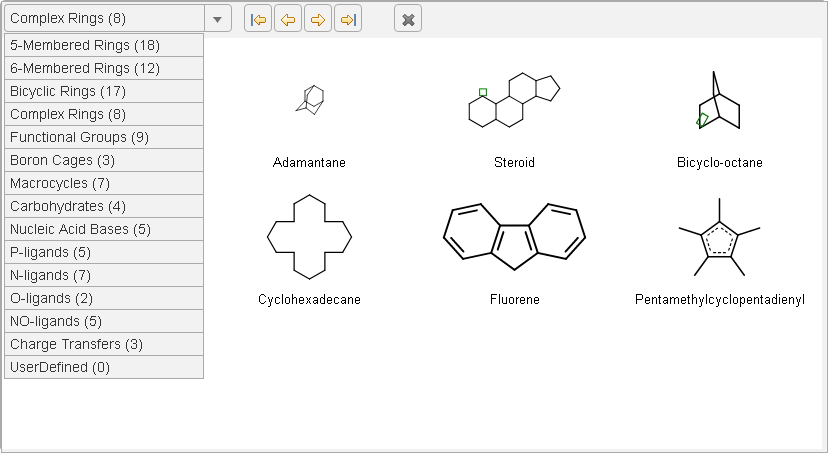Screen dimensions: 828x453
Task: Pick the Pentamethylcyclopentadienyl template
Action: pos(719,237)
